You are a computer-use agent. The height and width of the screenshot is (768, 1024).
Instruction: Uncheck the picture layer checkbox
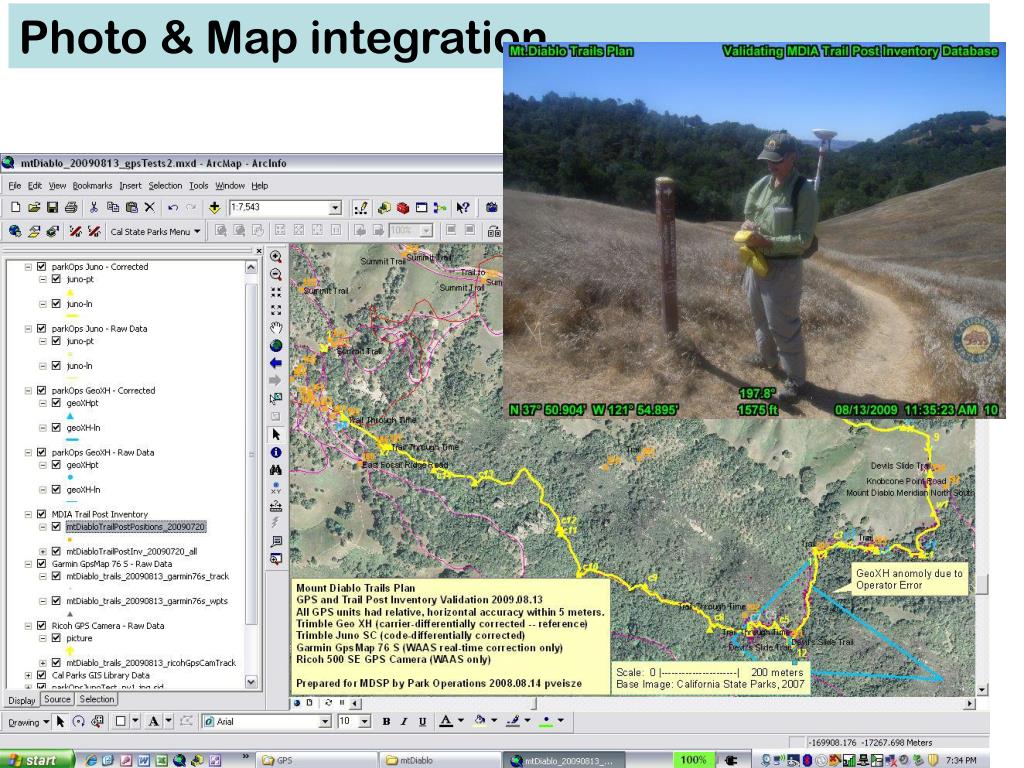click(56, 638)
